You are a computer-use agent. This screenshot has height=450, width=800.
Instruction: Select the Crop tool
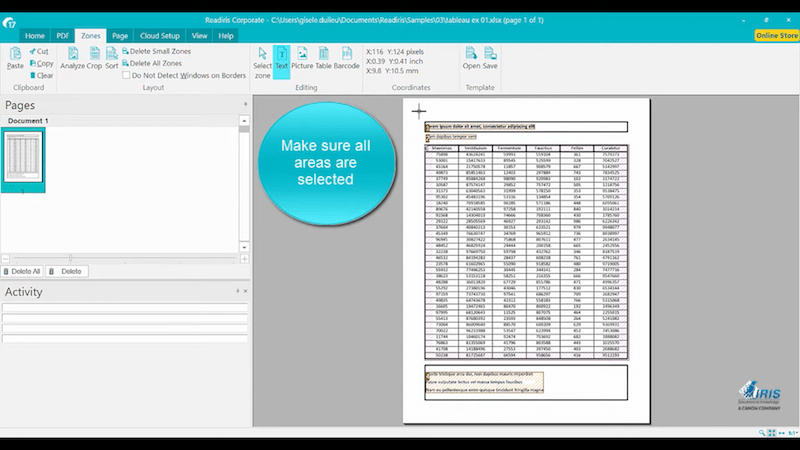click(94, 58)
